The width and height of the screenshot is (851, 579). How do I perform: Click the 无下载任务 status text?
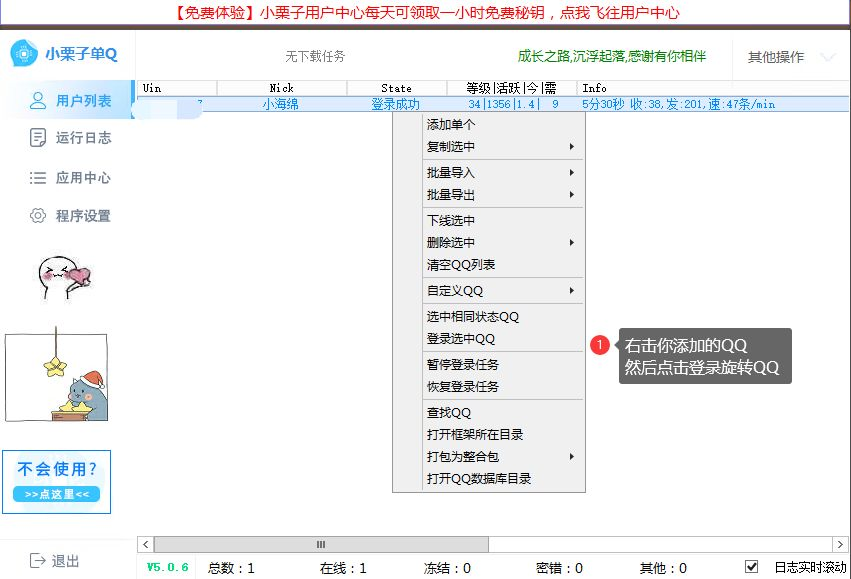pos(315,56)
